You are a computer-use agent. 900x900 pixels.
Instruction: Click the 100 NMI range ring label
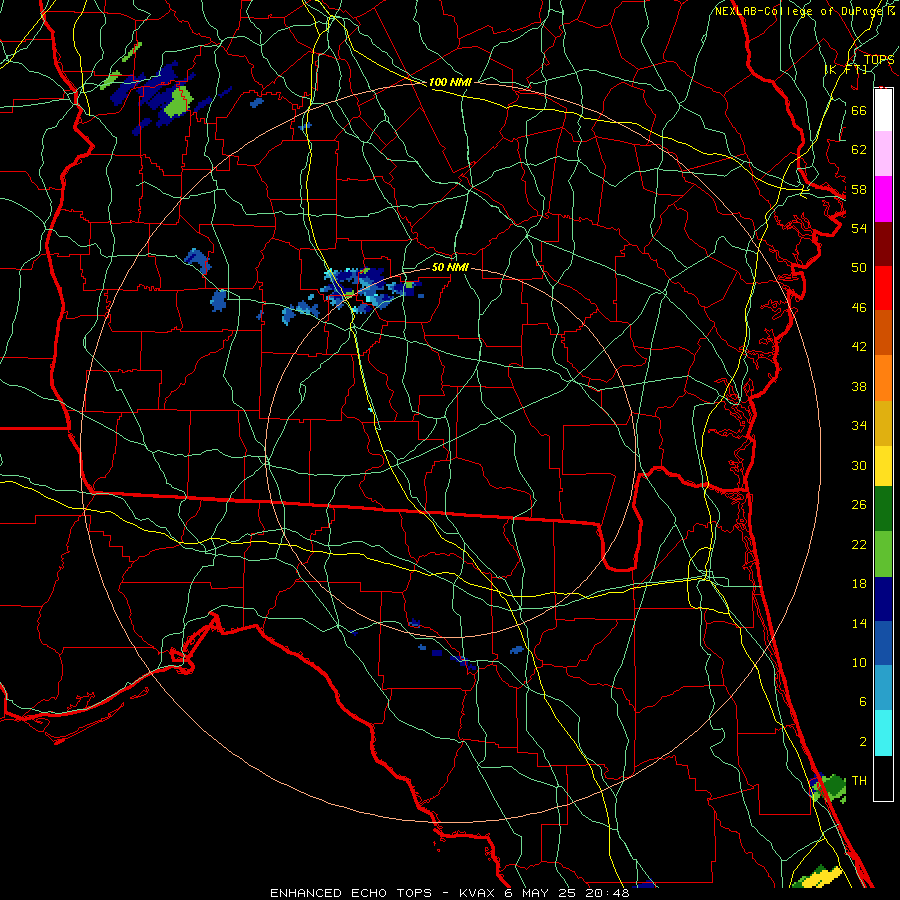[450, 82]
